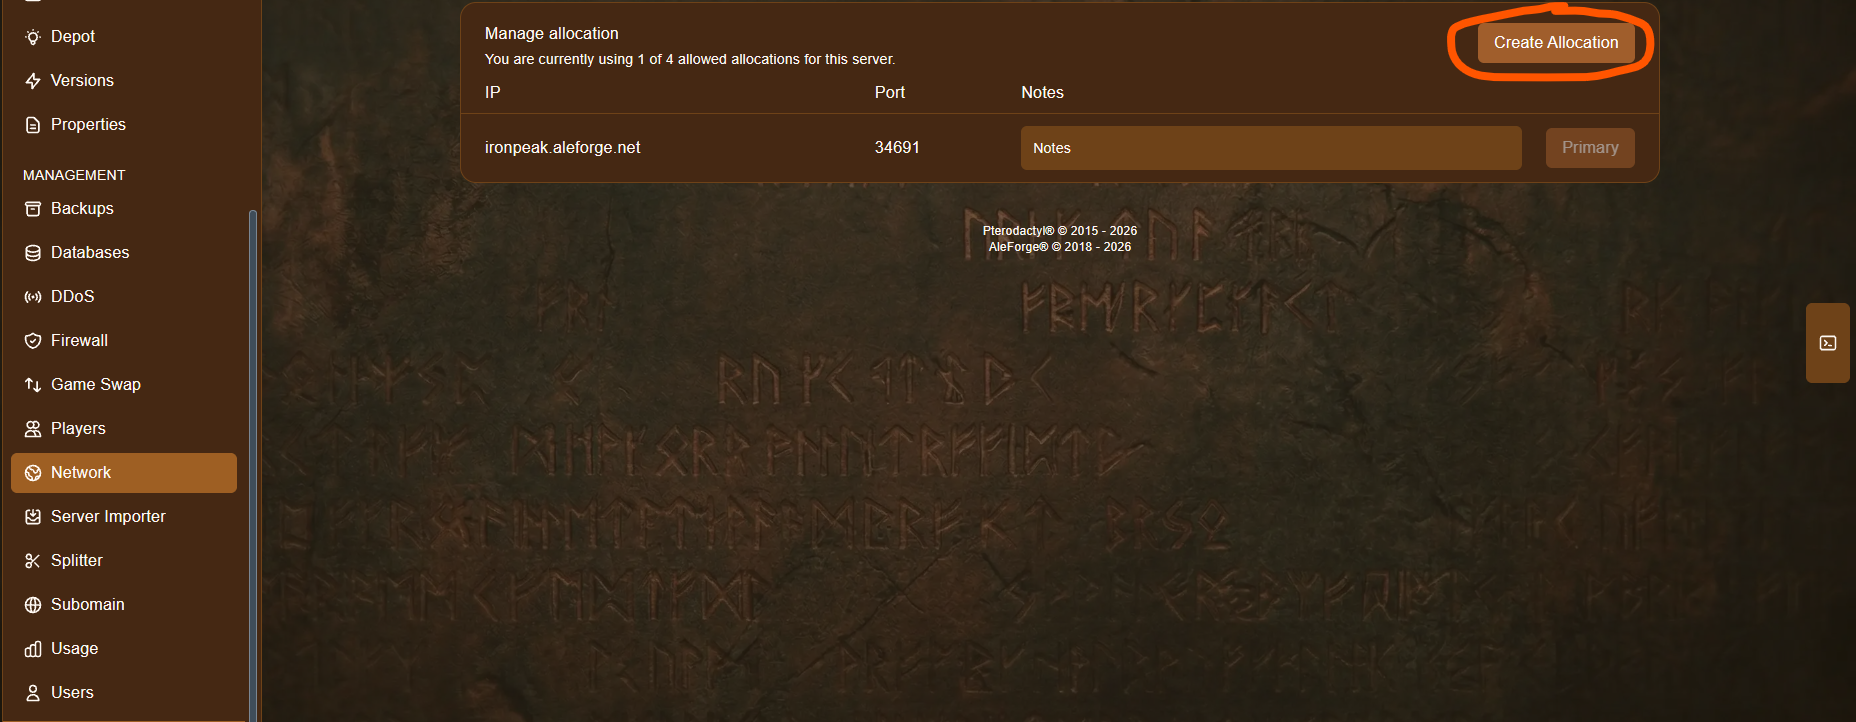Viewport: 1856px width, 722px height.
Task: Select the ironpeak.aleforge.net IP text
Action: [x=562, y=147]
